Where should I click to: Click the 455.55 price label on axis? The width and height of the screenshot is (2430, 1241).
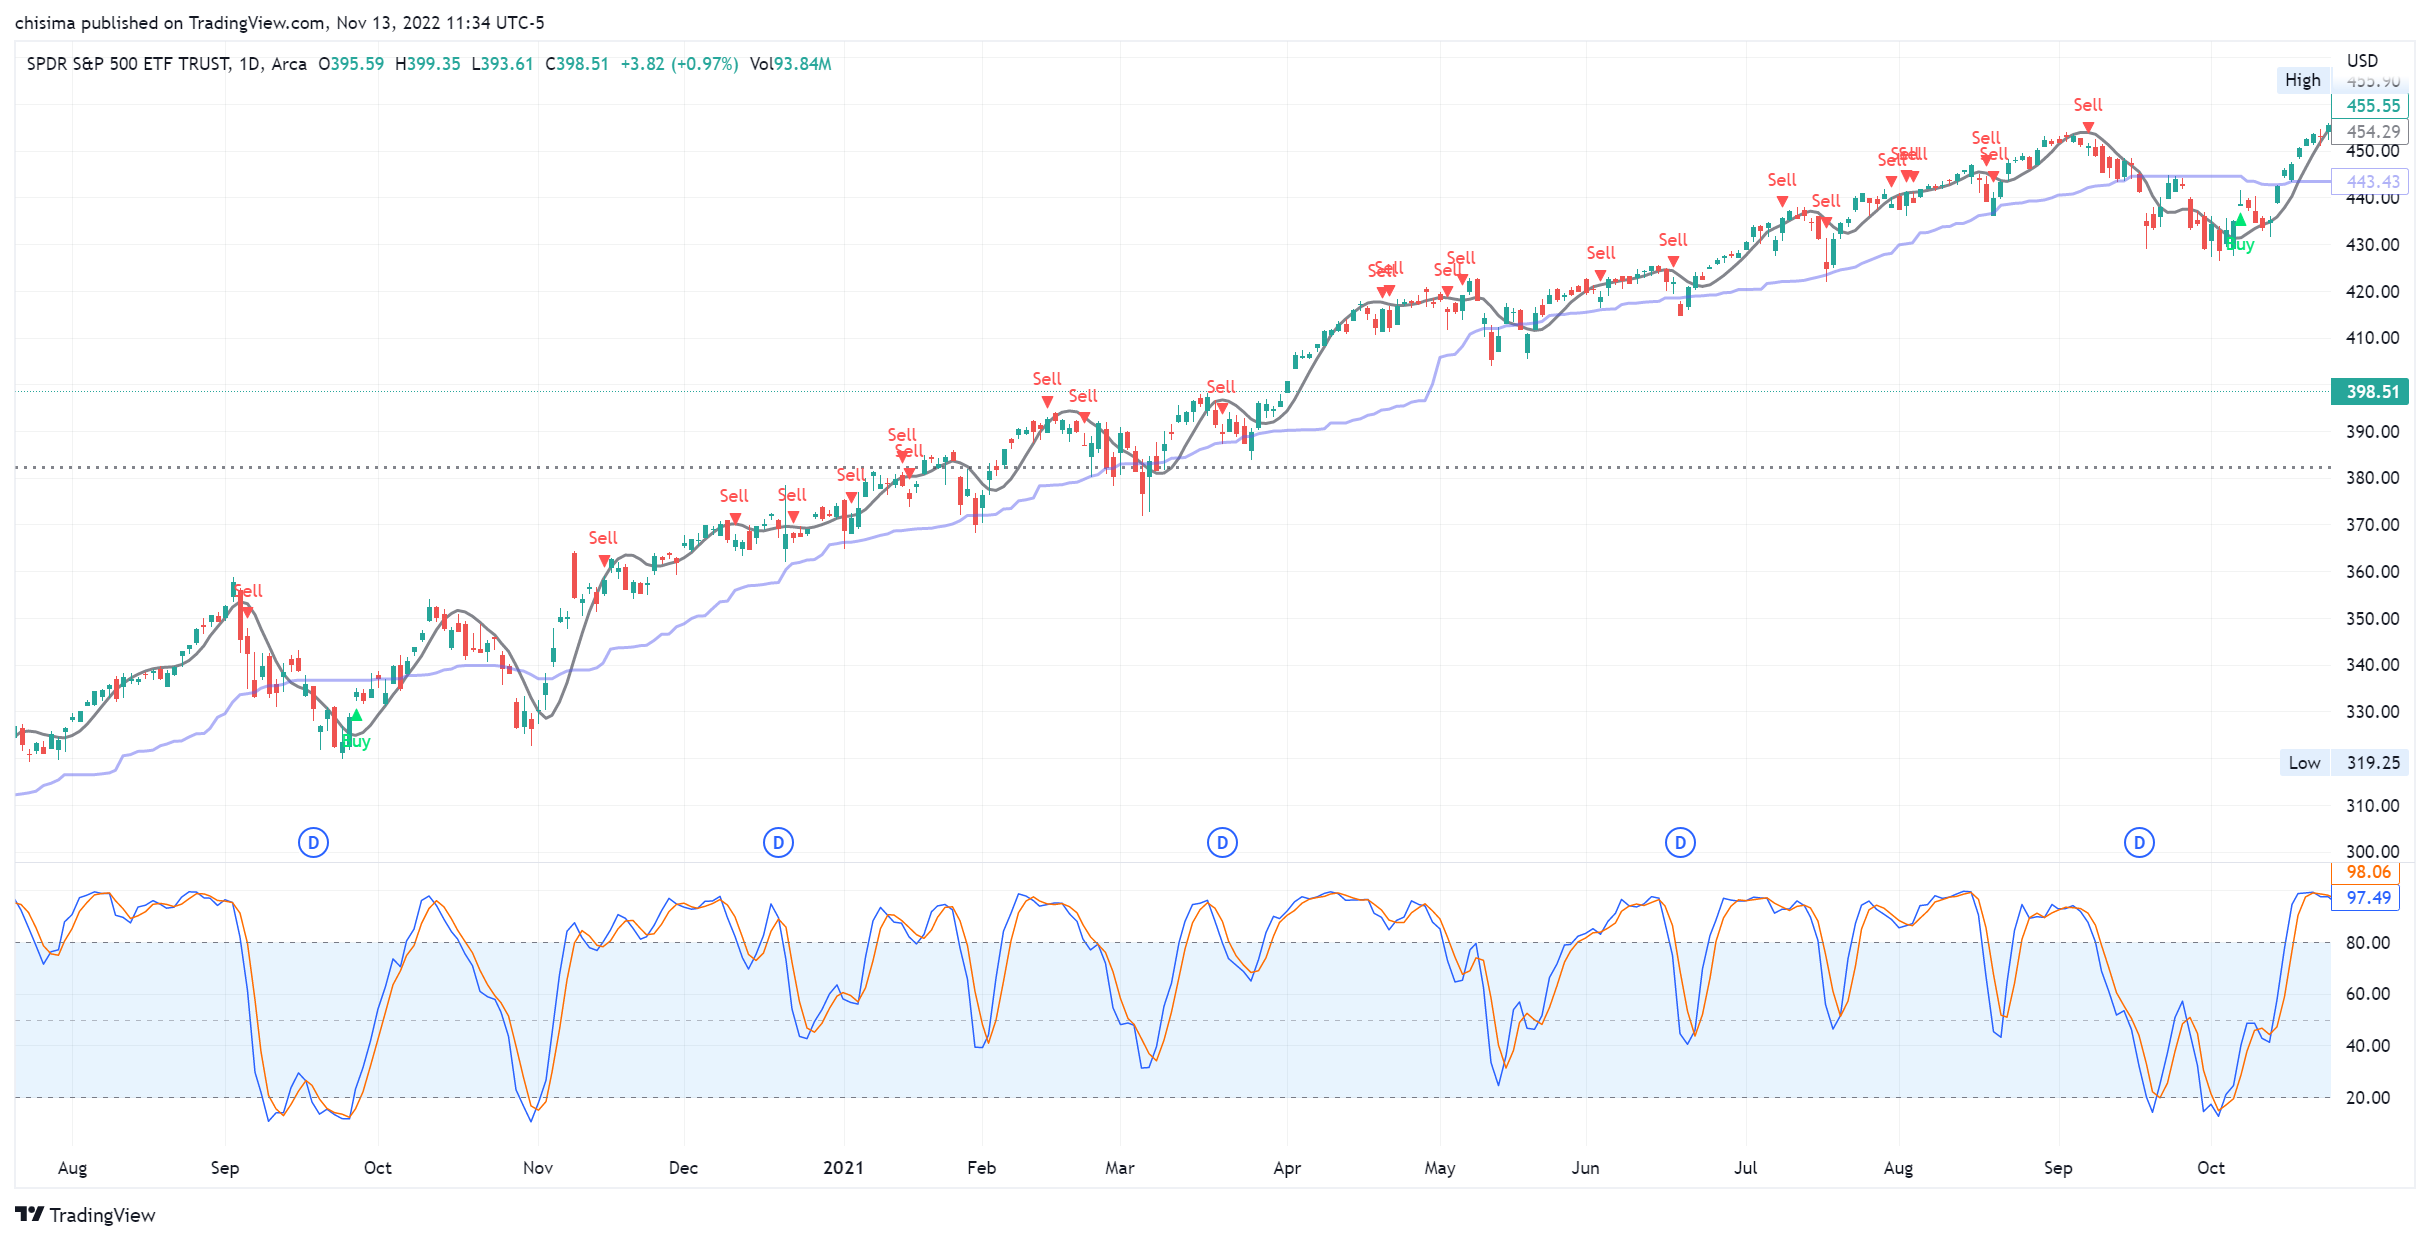[x=2371, y=106]
